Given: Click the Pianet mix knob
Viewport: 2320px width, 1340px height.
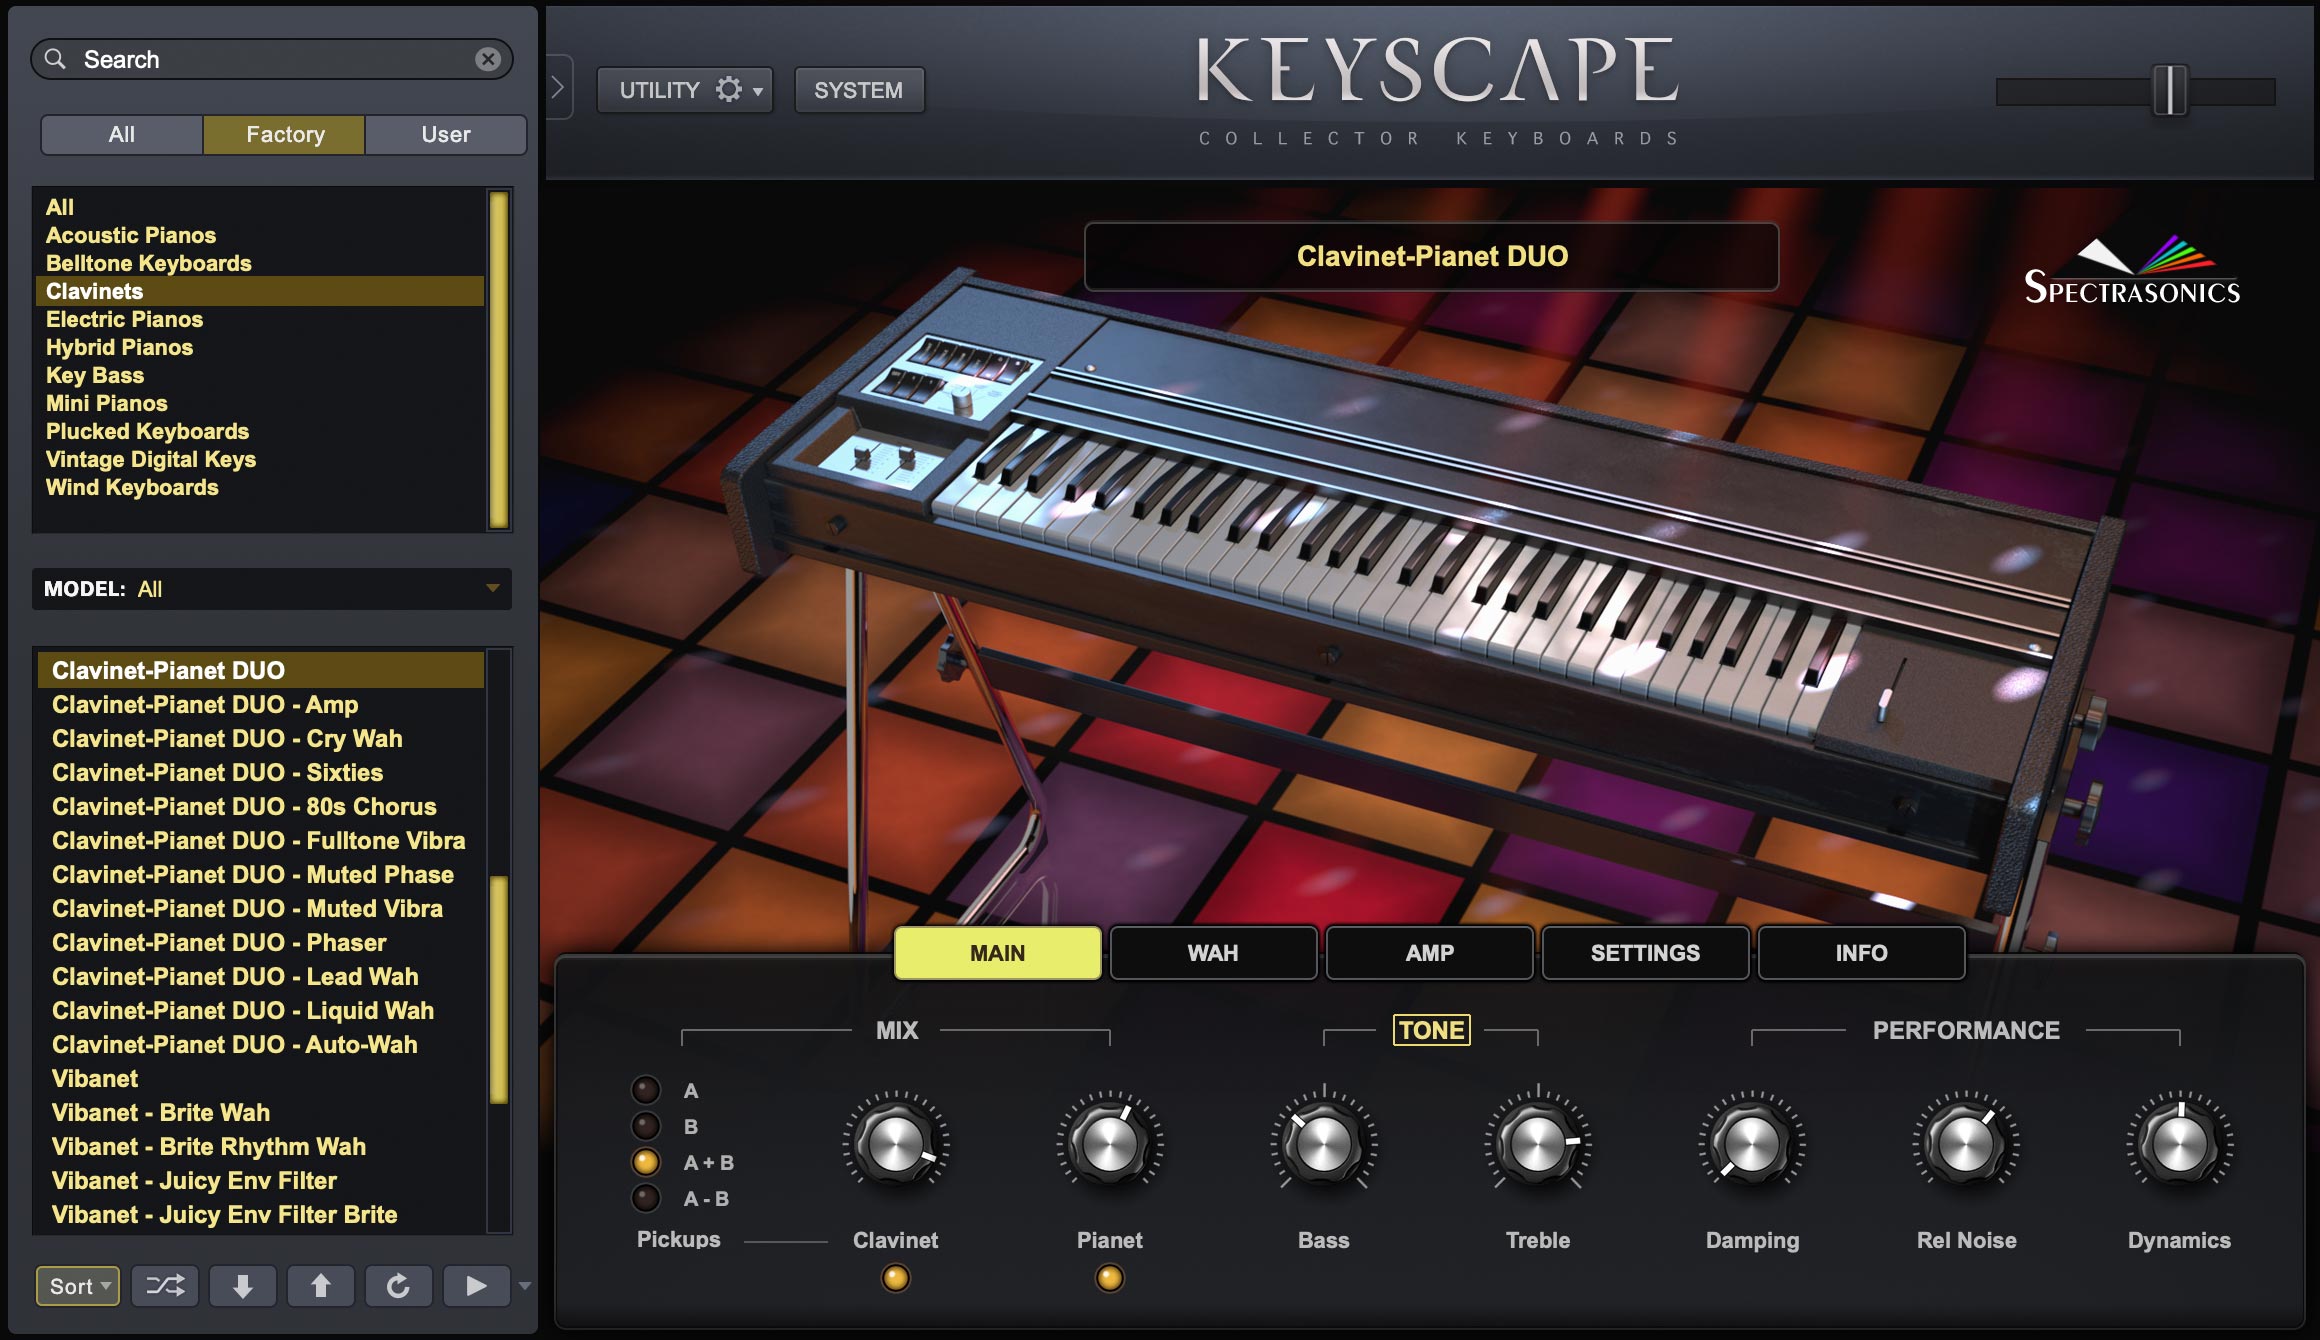Looking at the screenshot, I should coord(1110,1143).
